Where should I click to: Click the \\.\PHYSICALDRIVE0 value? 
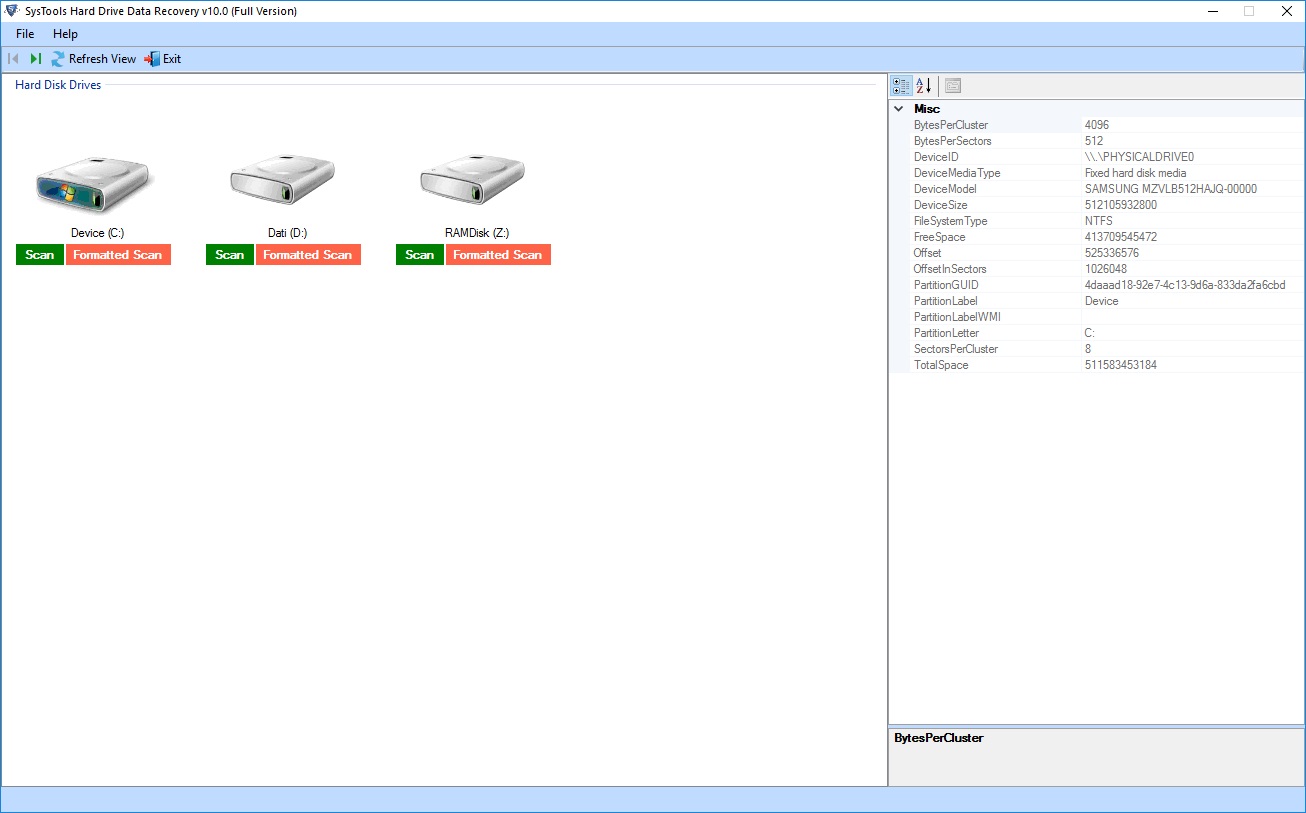(1139, 157)
